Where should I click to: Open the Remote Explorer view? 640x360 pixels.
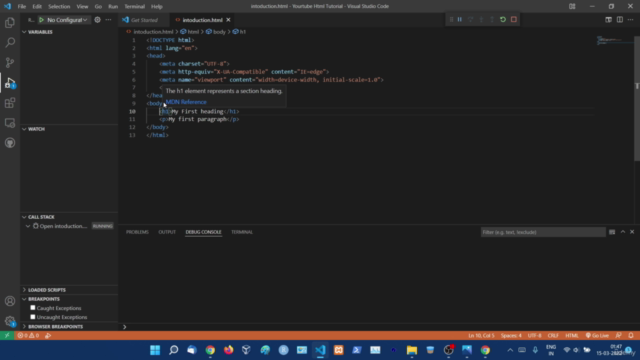click(x=10, y=123)
